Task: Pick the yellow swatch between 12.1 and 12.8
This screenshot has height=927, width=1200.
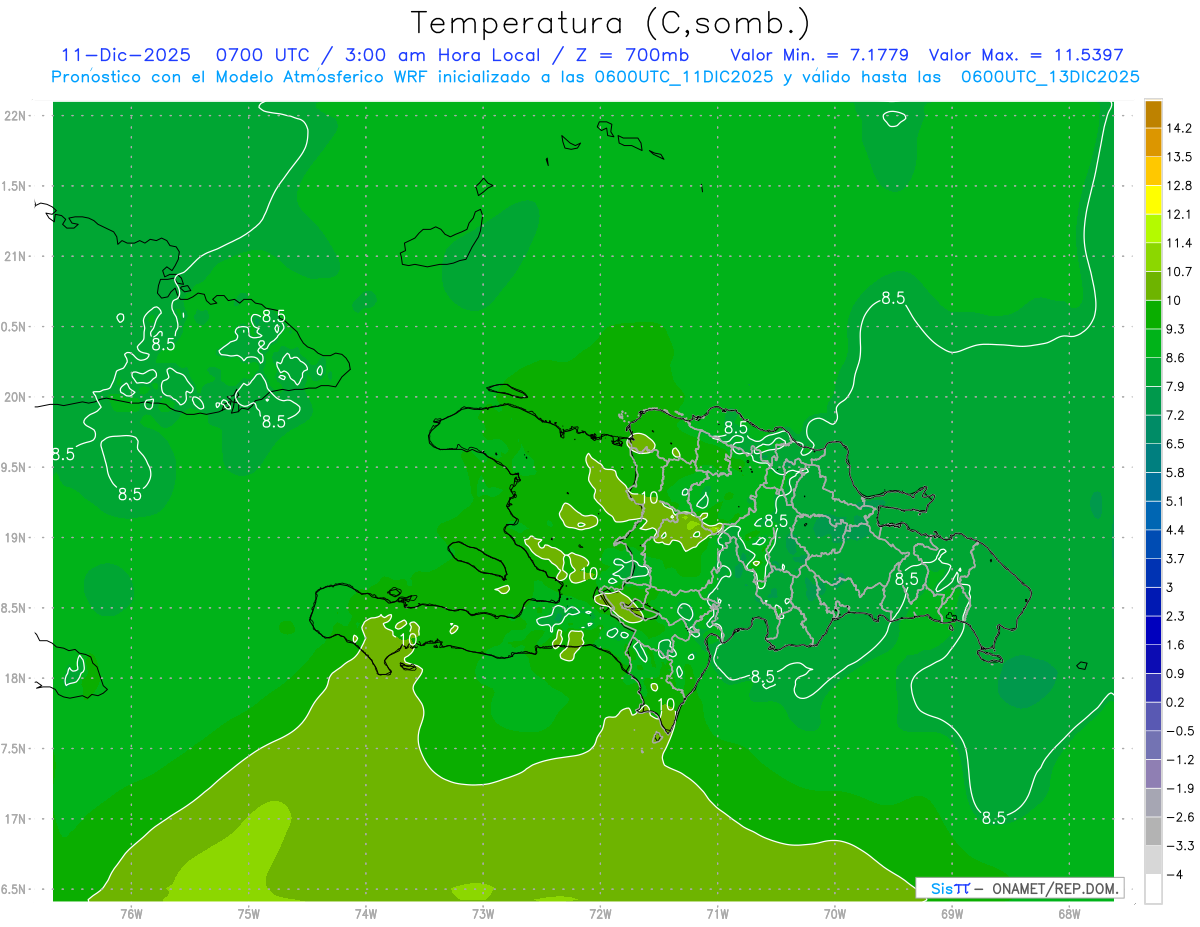Action: click(x=1153, y=200)
